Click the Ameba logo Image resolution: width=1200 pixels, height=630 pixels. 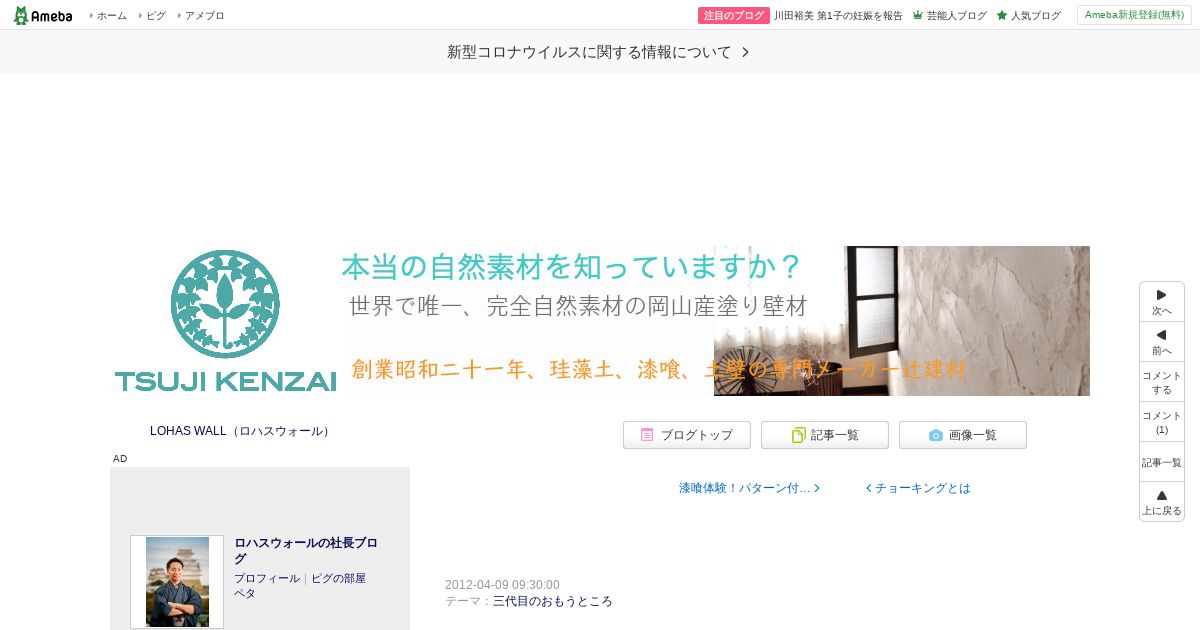(x=43, y=15)
